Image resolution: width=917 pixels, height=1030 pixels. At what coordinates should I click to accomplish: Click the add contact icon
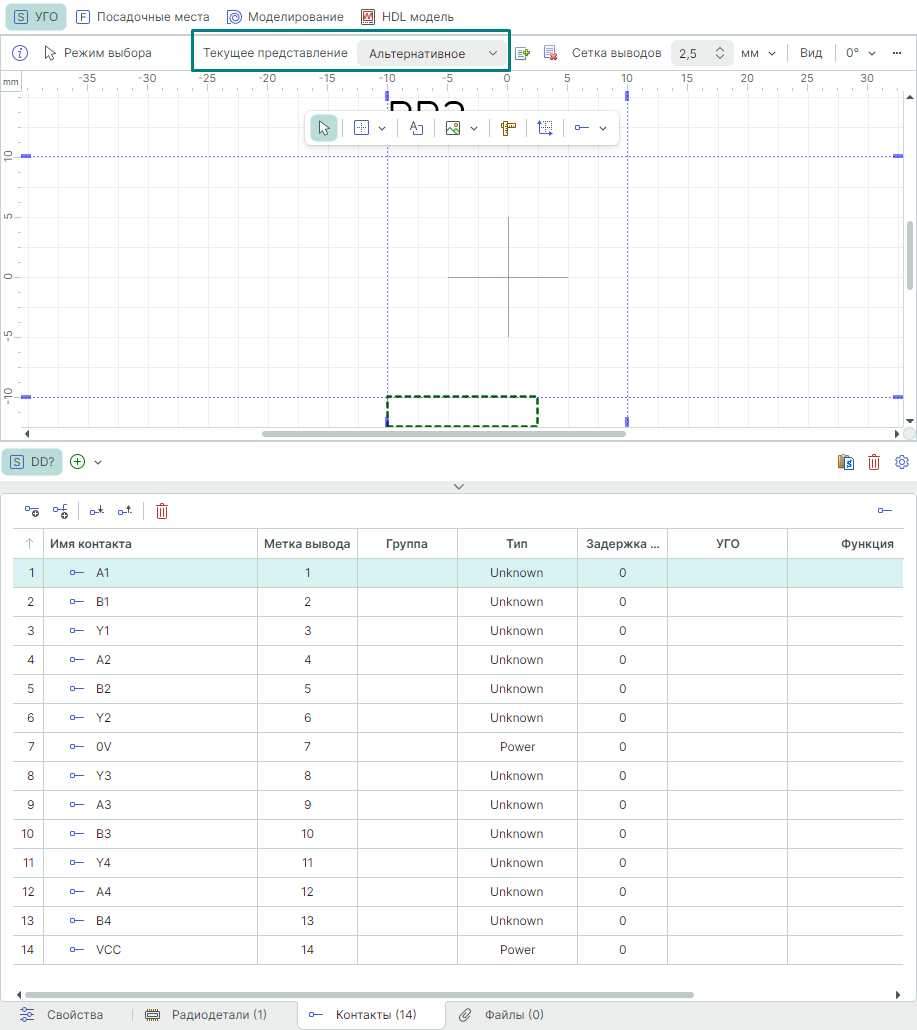click(32, 511)
